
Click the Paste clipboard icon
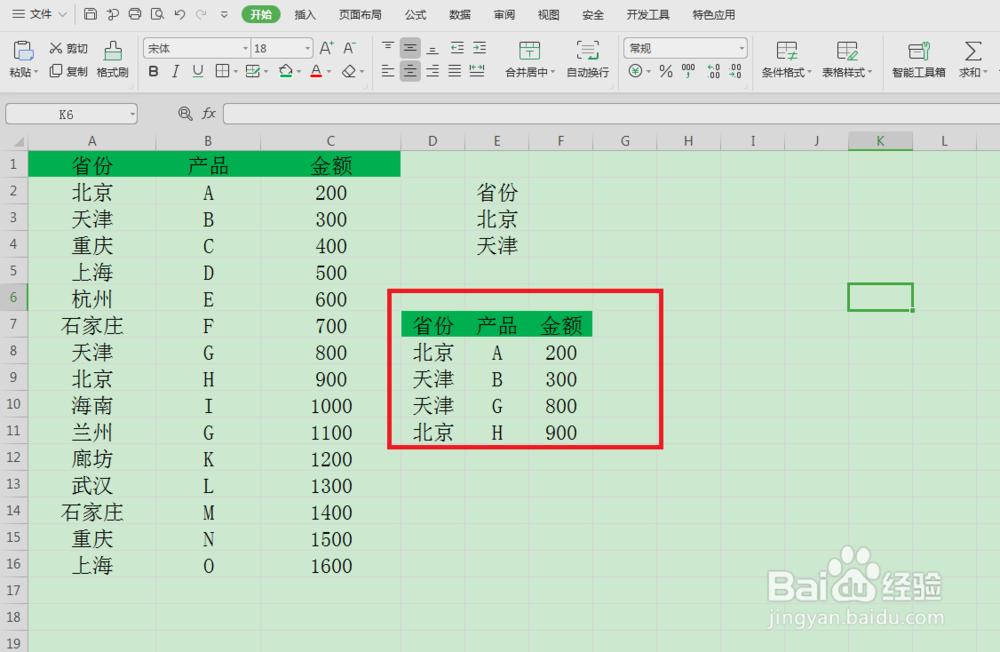(23, 50)
